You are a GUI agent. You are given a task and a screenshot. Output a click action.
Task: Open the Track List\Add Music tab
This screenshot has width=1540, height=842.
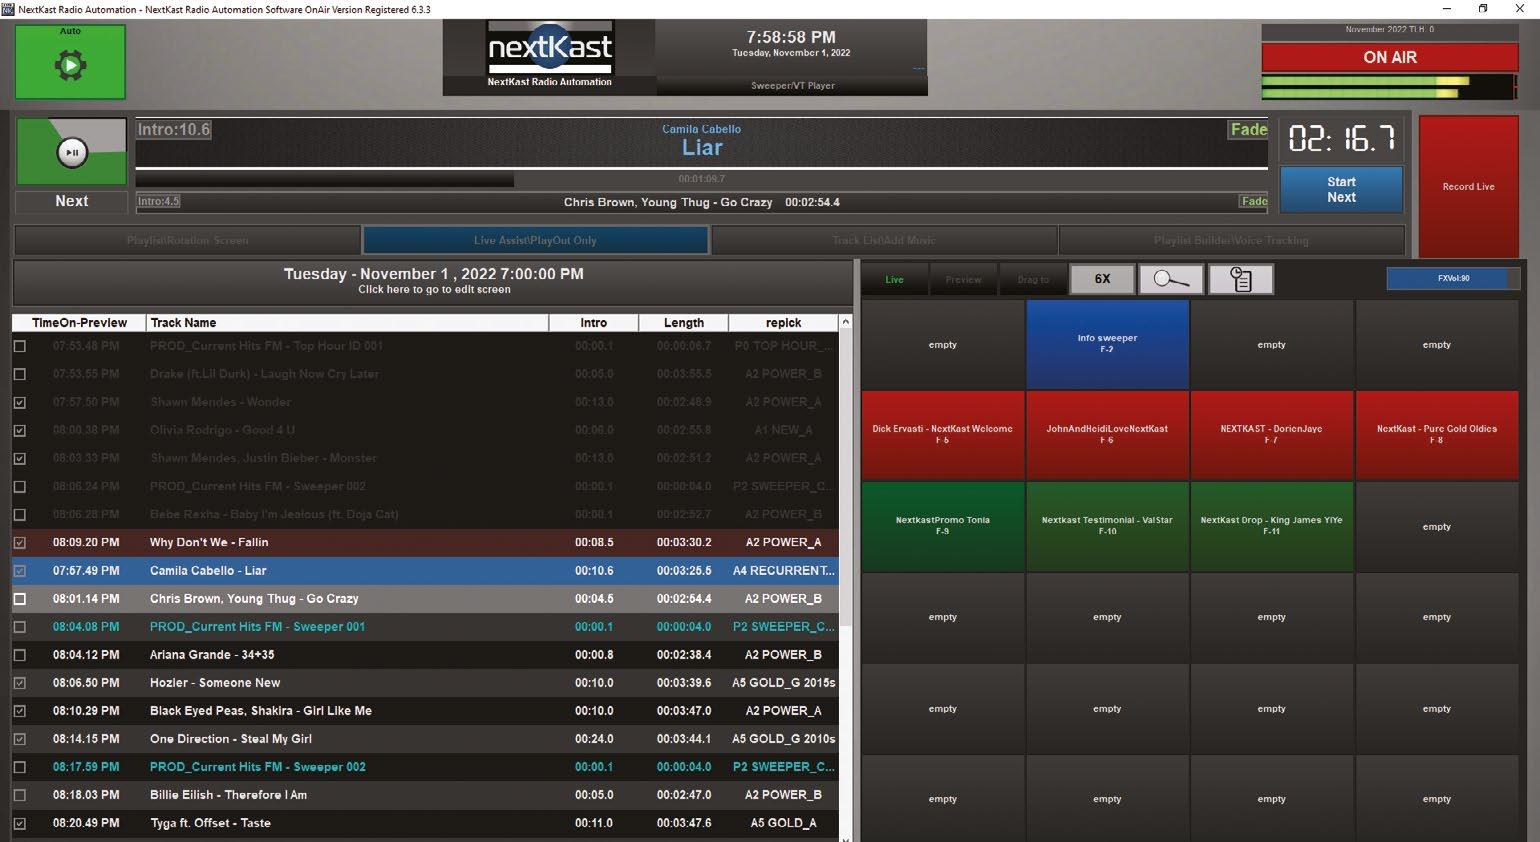pyautogui.click(x=884, y=240)
